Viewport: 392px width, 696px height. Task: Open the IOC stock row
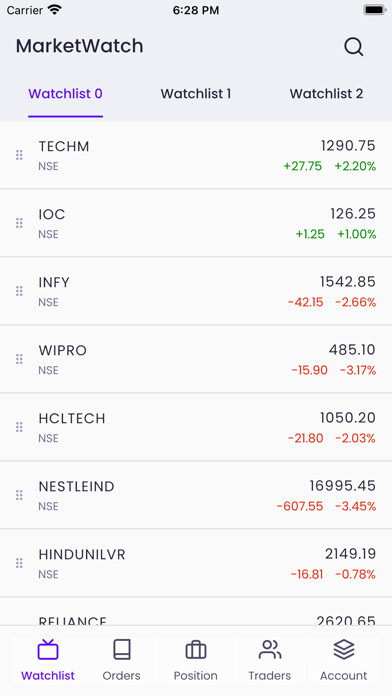pyautogui.click(x=196, y=223)
